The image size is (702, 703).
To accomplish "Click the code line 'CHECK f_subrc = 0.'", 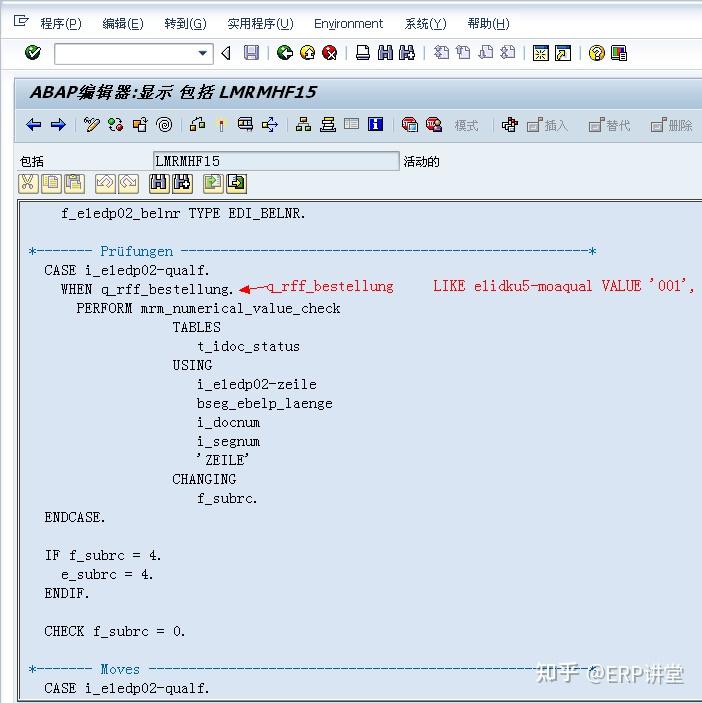I will [x=114, y=631].
